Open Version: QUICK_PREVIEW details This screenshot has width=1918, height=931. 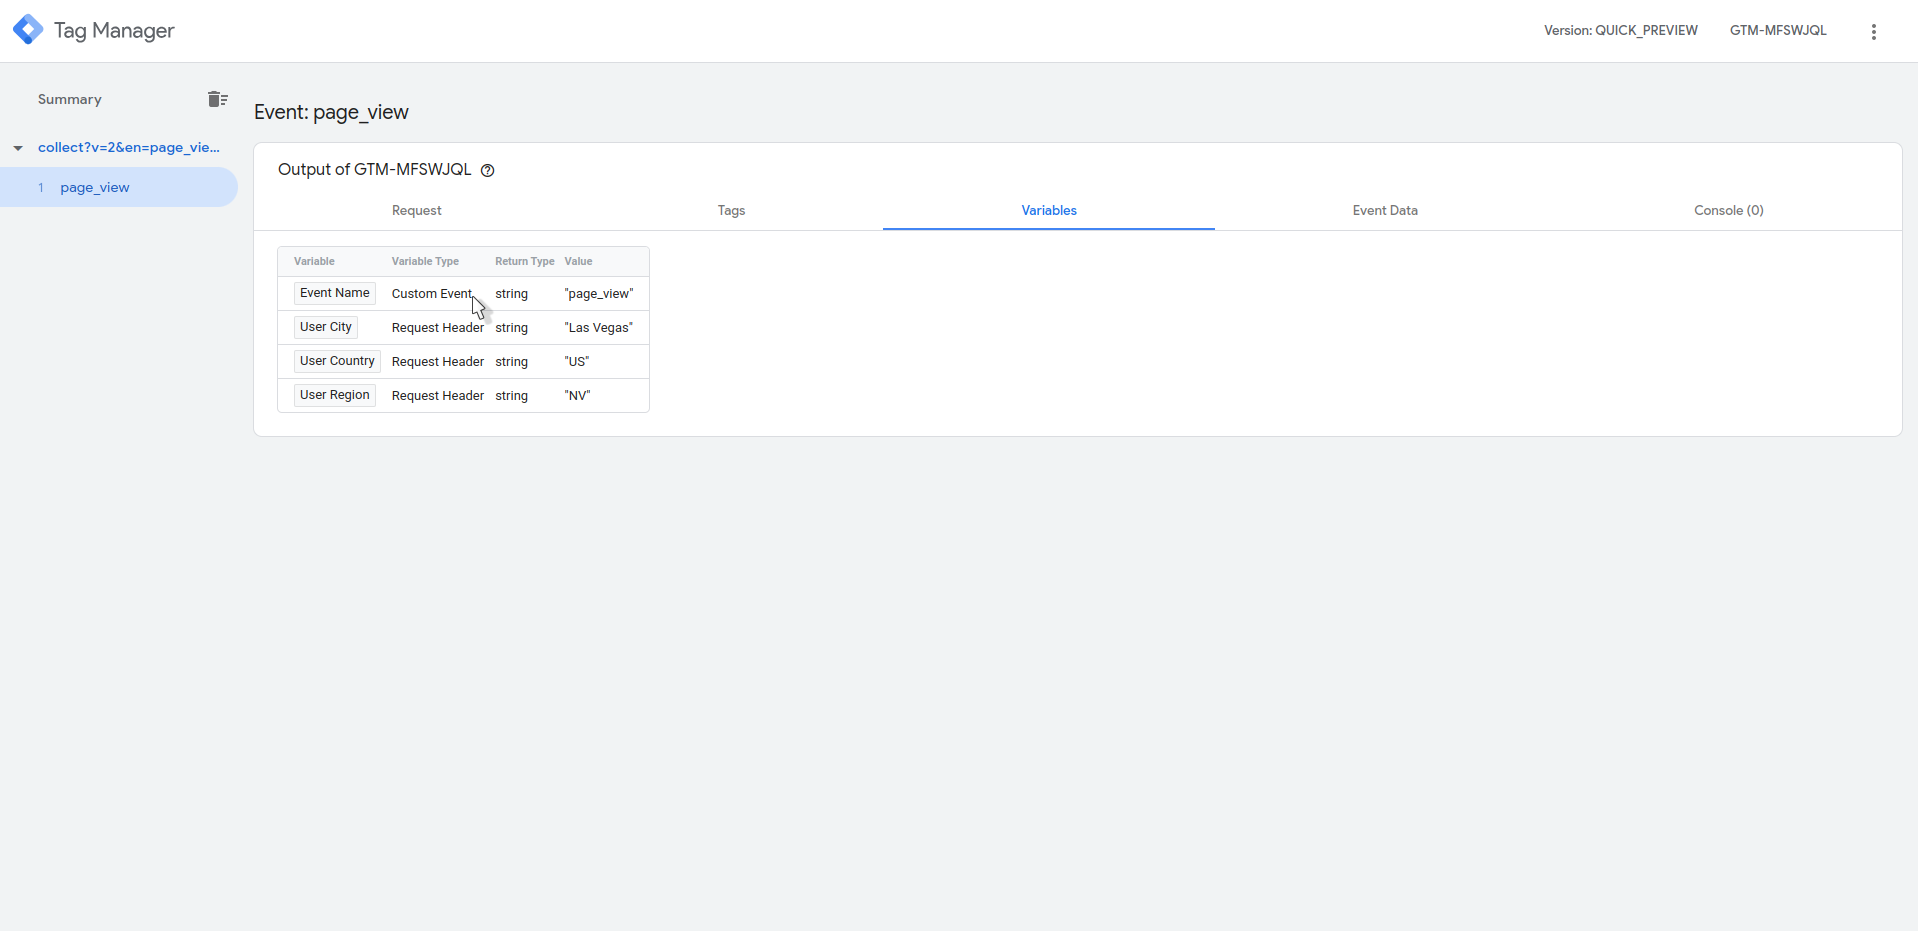coord(1620,30)
